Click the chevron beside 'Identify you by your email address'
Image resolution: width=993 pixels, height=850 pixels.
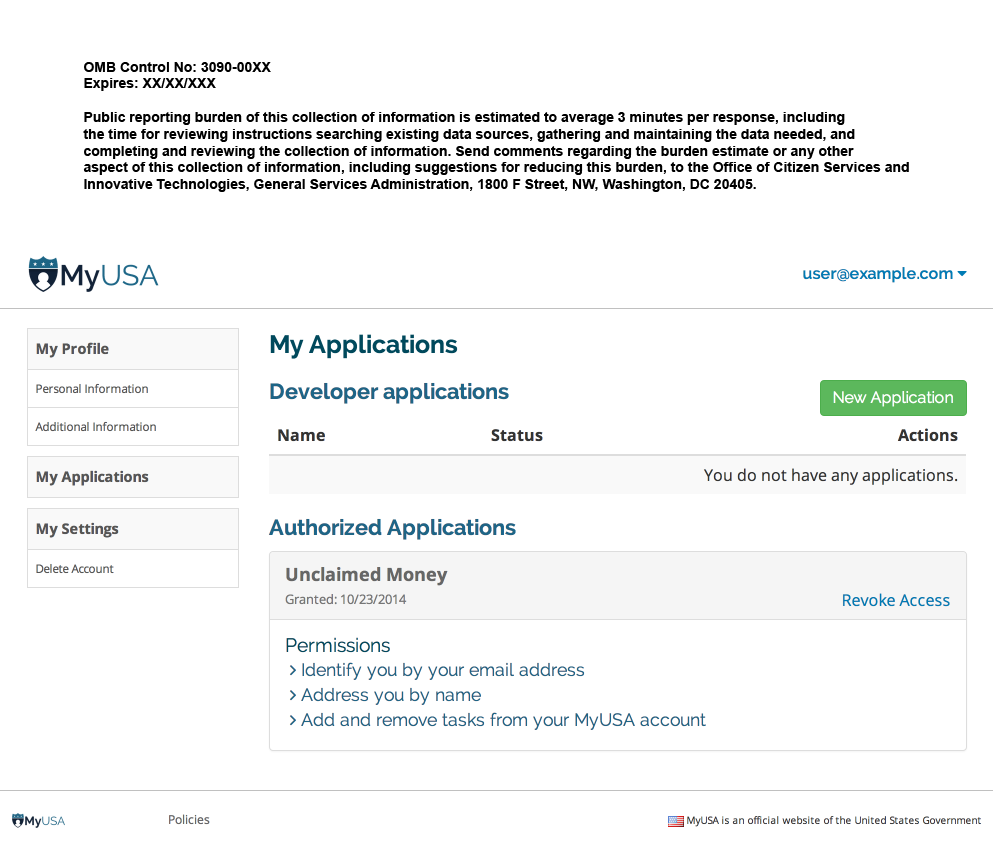tap(292, 671)
